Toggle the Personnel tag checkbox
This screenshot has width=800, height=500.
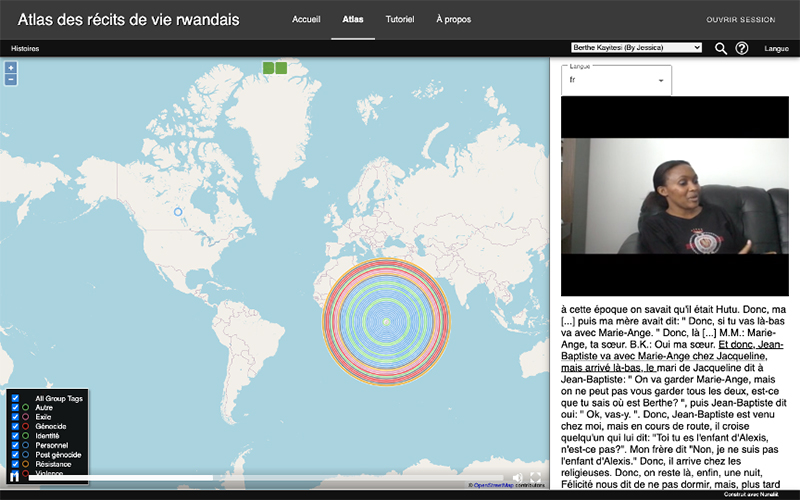pos(15,445)
